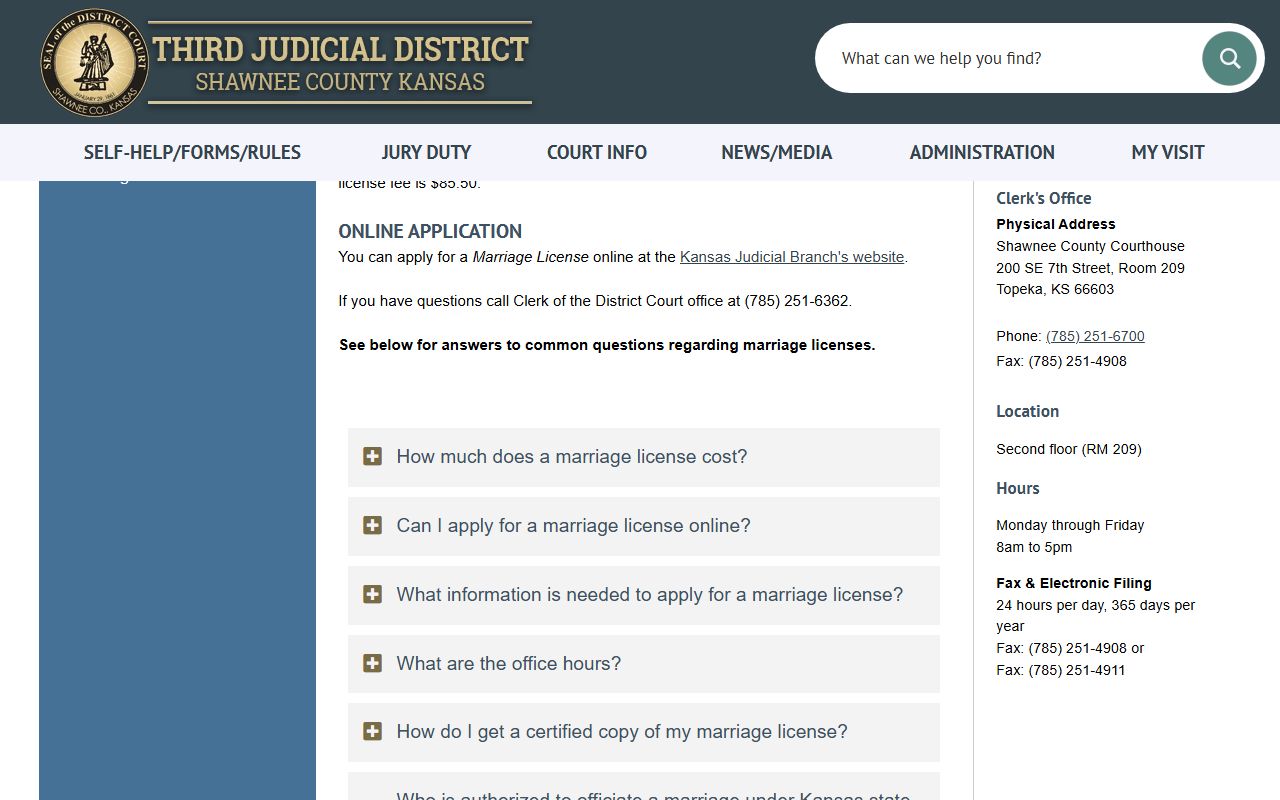Click the plus icon beside certified copy question
The height and width of the screenshot is (800, 1280).
coord(372,732)
